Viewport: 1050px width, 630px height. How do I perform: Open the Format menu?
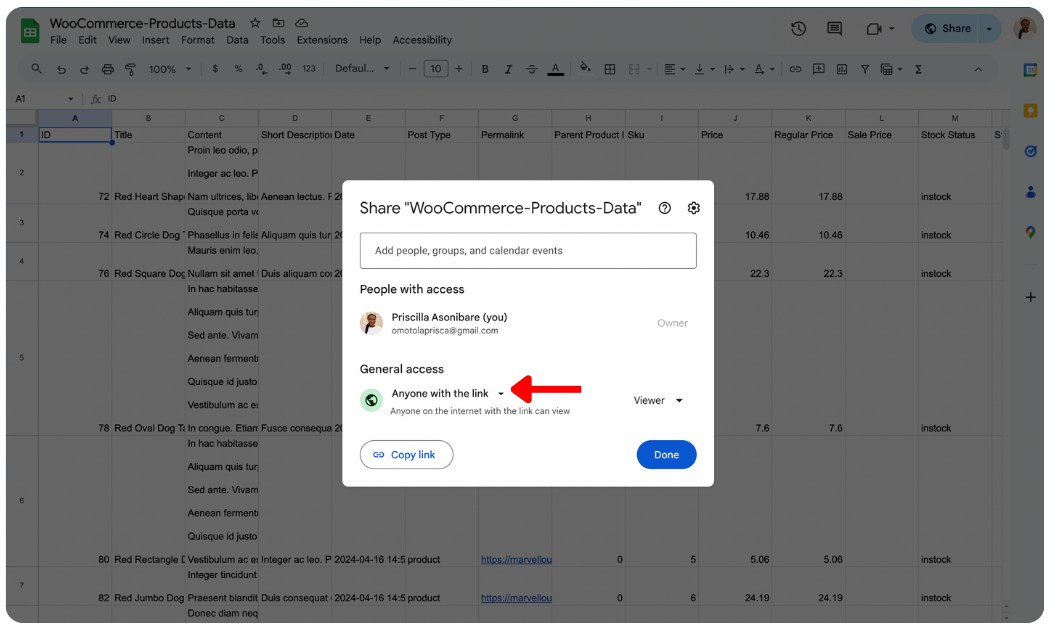(198, 40)
